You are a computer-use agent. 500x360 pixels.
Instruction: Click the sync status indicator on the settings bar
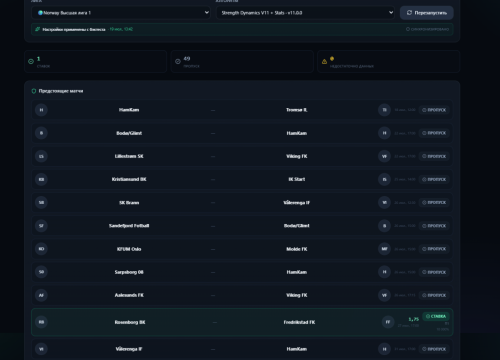coord(427,29)
